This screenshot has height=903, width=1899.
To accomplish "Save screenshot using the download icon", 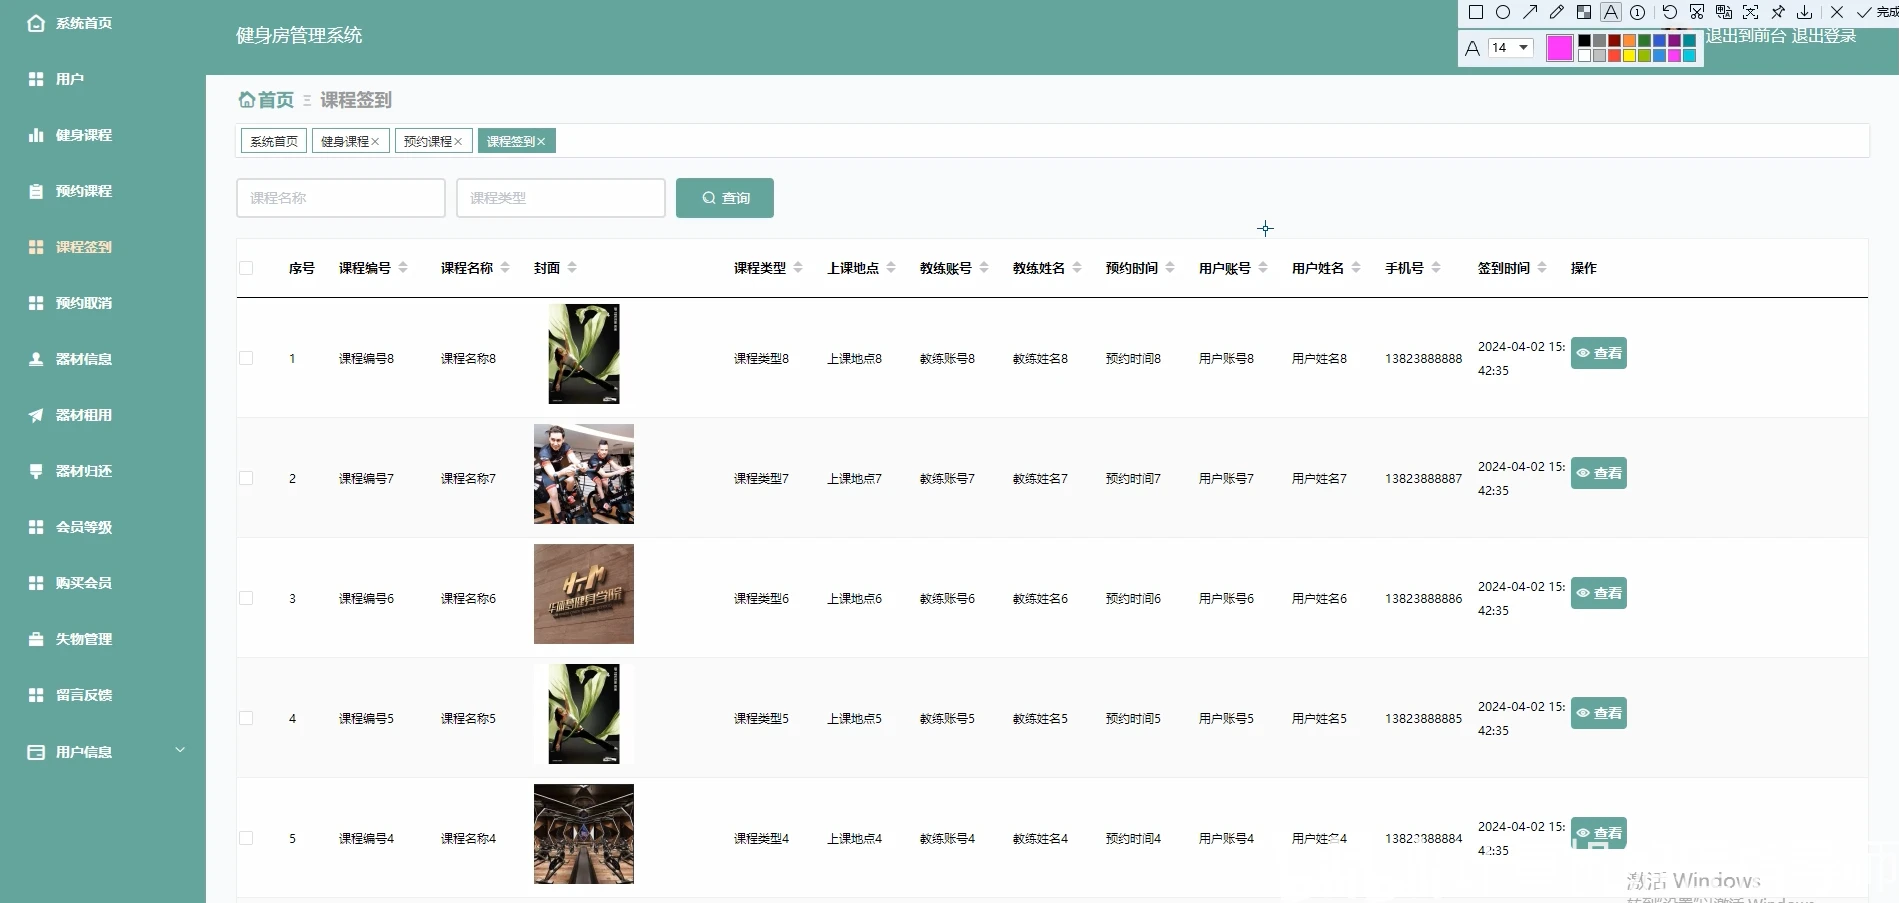I will click(1805, 12).
